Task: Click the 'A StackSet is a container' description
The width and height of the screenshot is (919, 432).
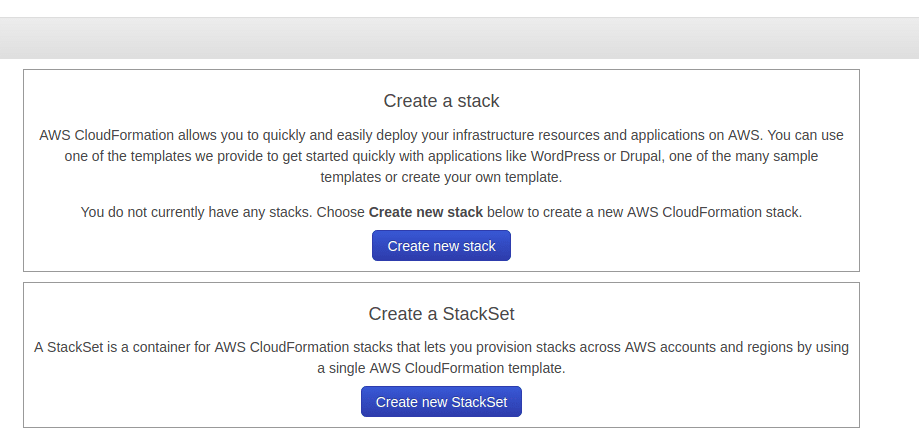Action: tap(441, 358)
